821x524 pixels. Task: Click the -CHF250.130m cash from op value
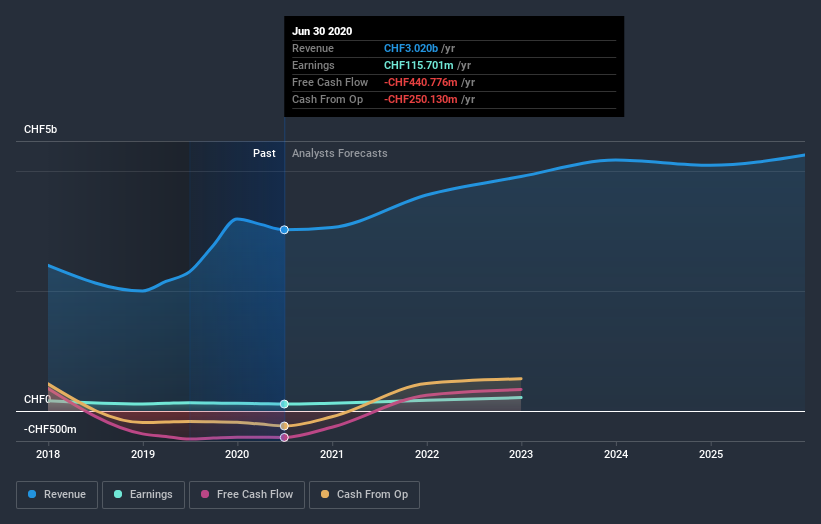point(421,99)
